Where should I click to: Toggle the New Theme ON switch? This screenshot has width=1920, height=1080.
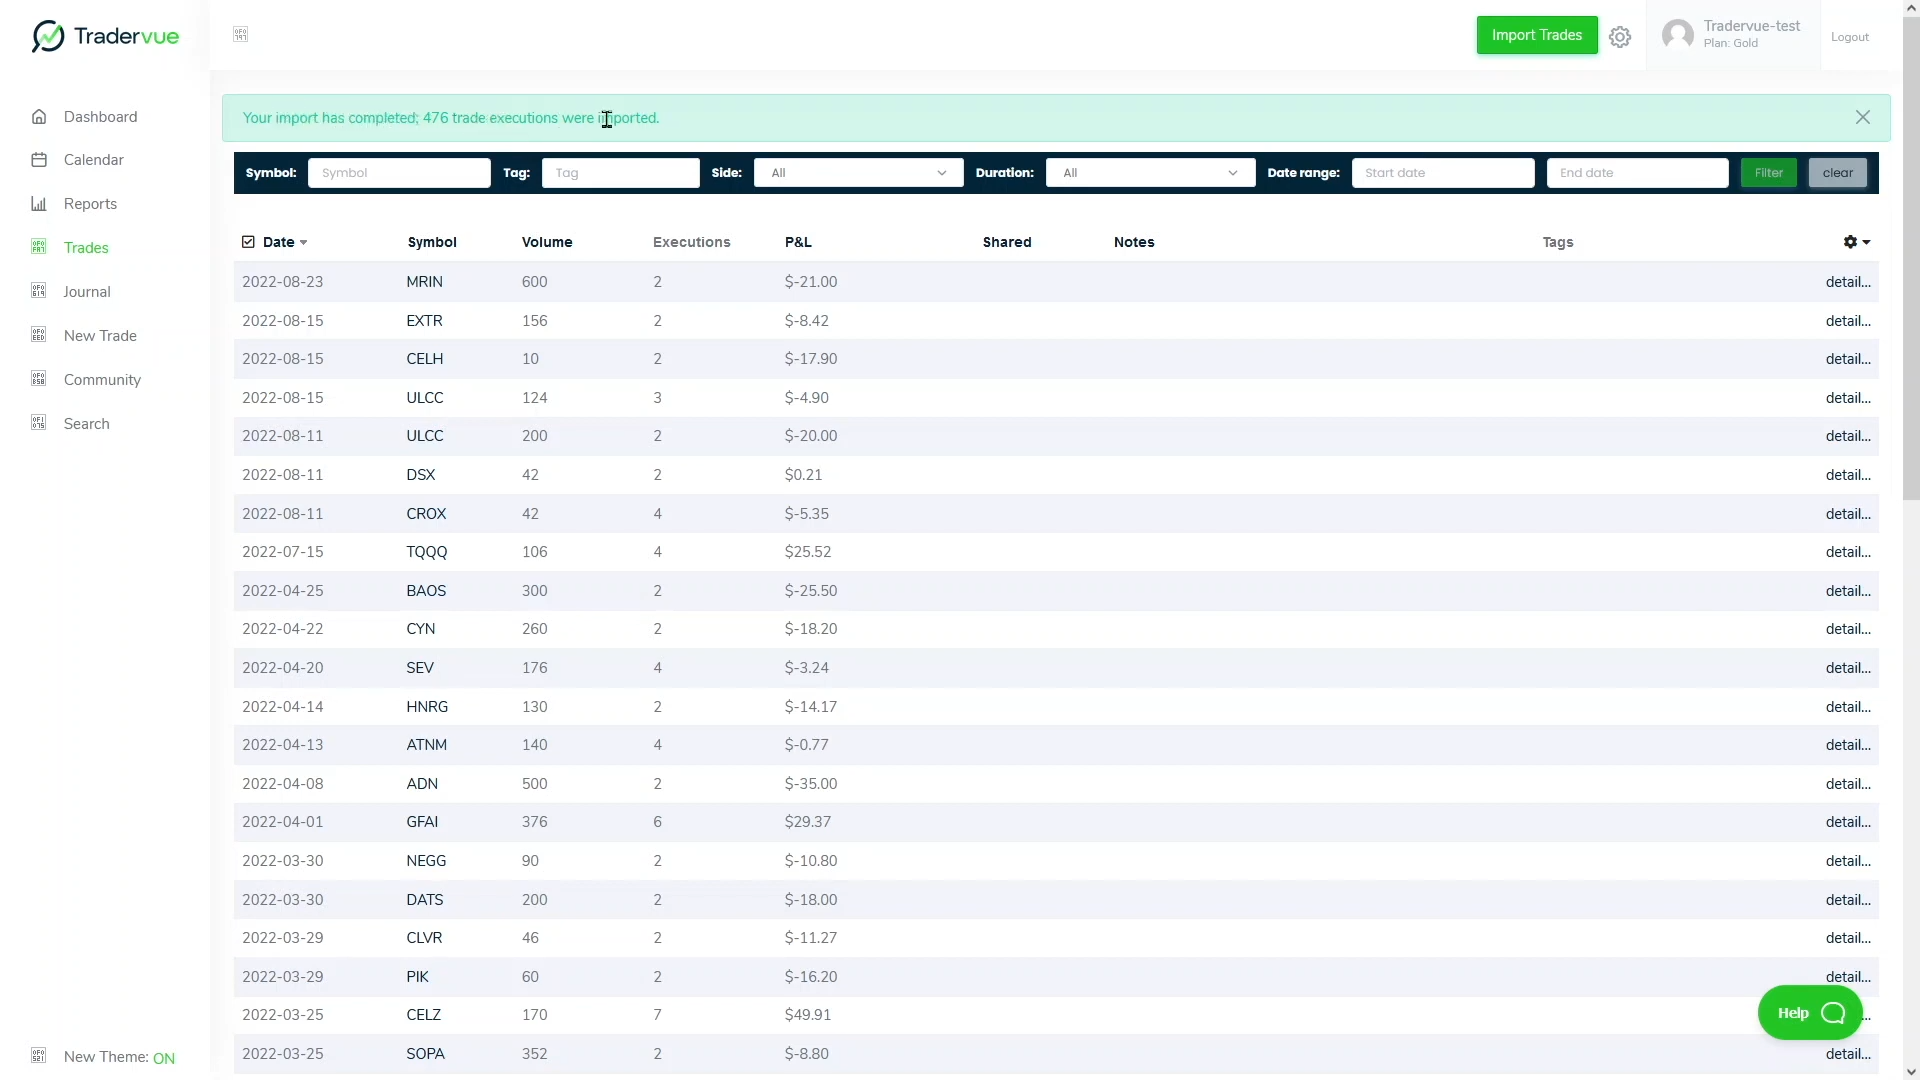point(163,1058)
